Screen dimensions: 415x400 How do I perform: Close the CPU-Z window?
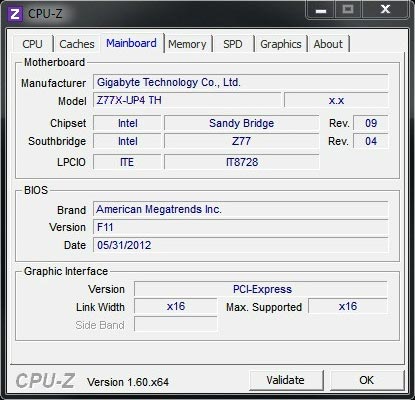pos(385,10)
